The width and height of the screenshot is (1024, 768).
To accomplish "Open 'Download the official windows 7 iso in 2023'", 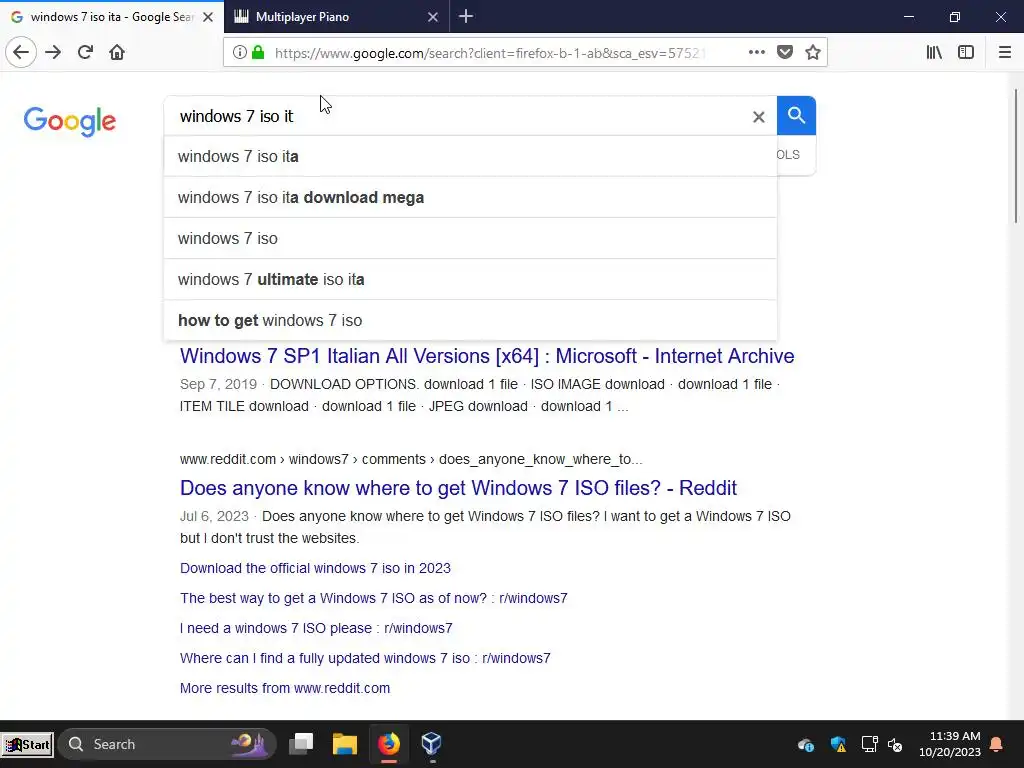I will point(315,568).
